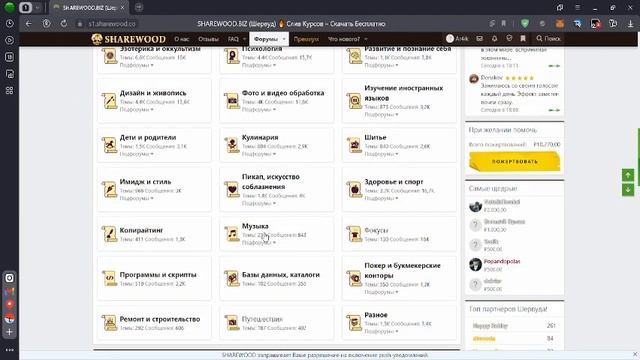Reload the page with refresh icon

click(64, 24)
